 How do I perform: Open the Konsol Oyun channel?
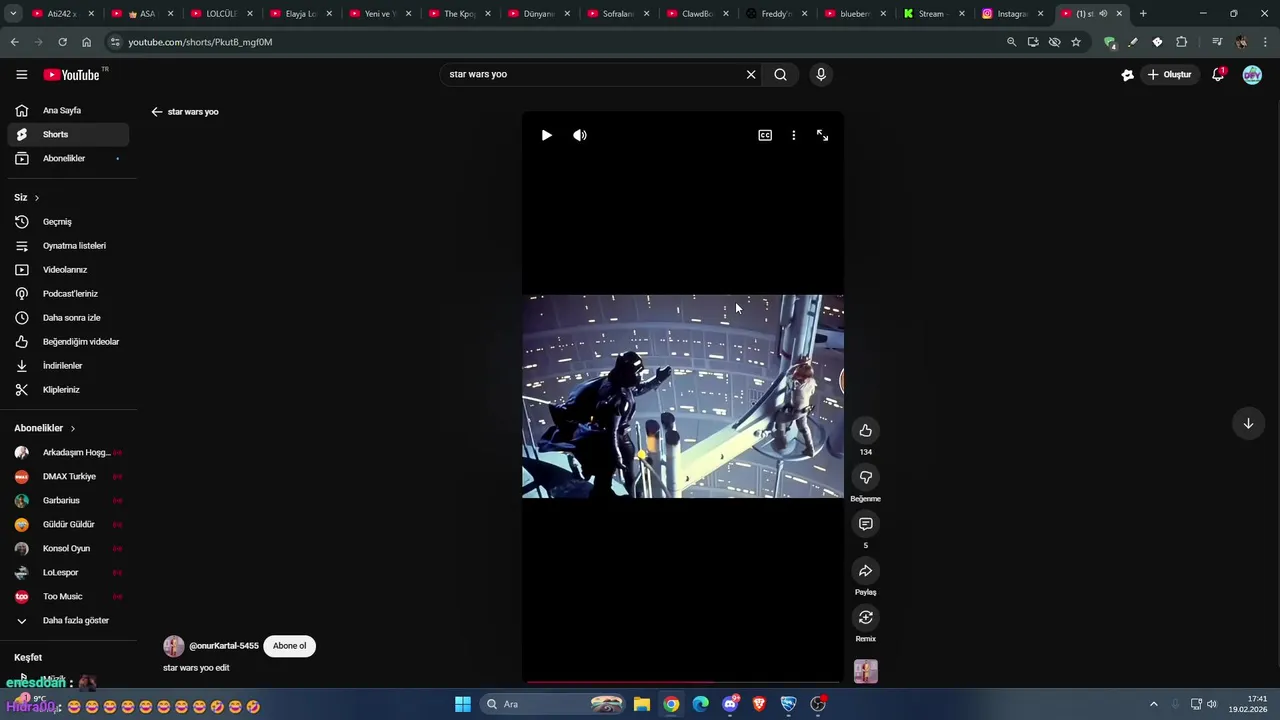[x=68, y=548]
